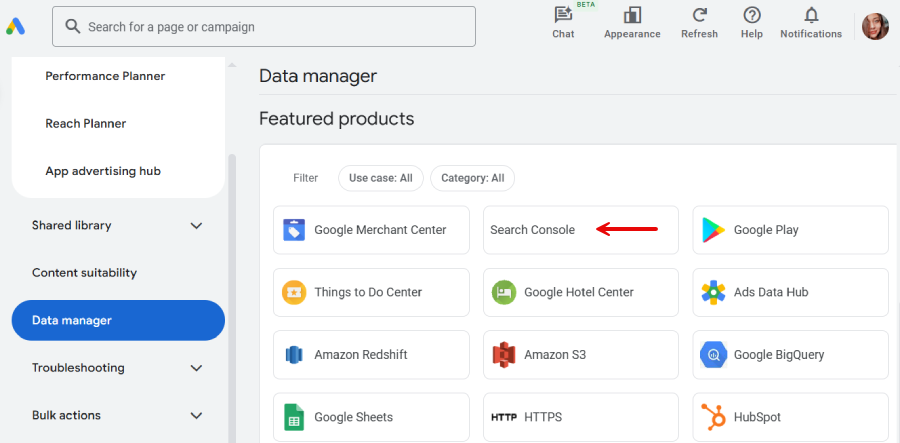Open the Chat beta panel
Screen dimensions: 900x443
[563, 23]
